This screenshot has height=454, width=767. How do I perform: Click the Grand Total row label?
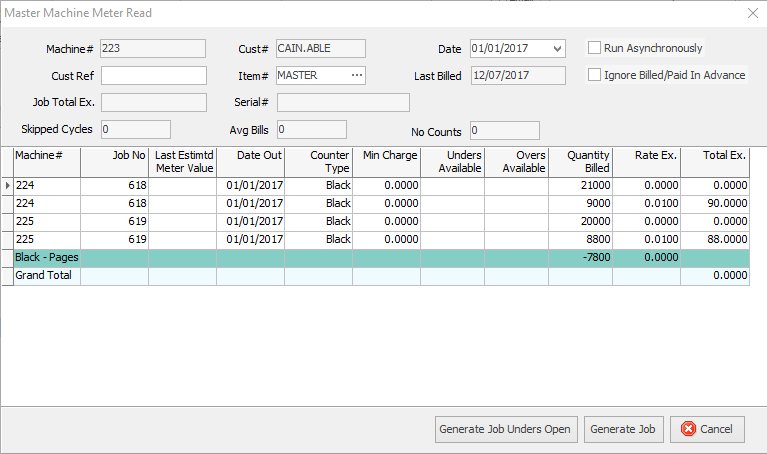pyautogui.click(x=44, y=275)
